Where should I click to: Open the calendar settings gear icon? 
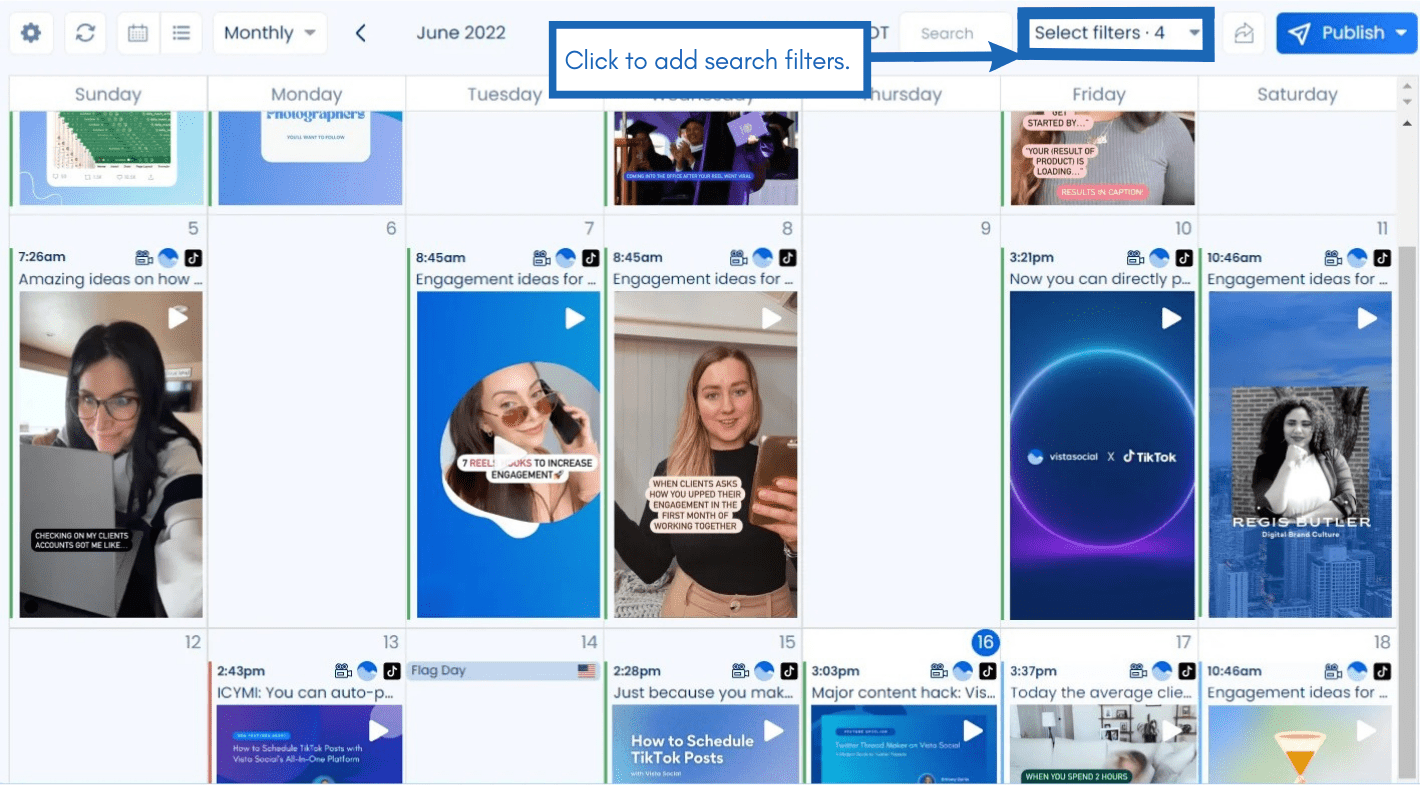(30, 32)
